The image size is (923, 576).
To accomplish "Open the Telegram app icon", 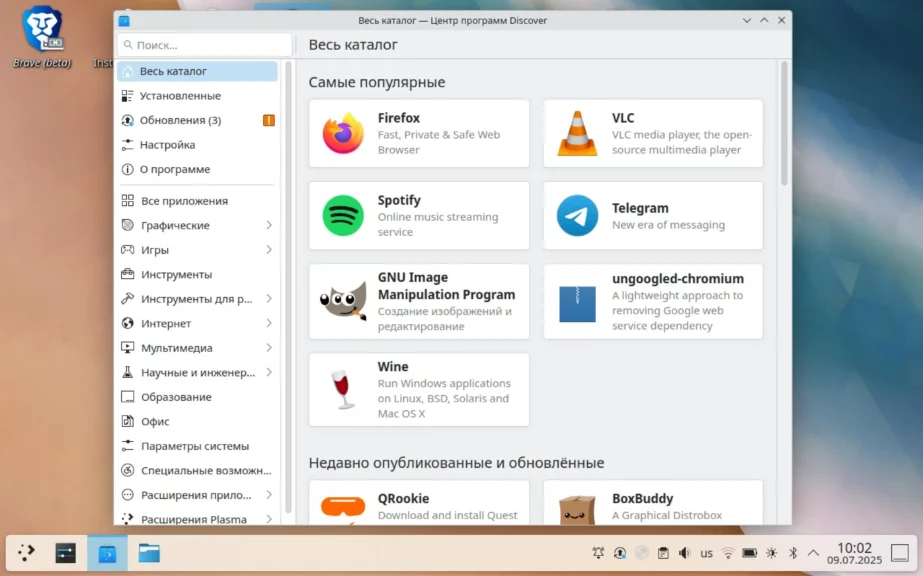I will click(x=577, y=215).
